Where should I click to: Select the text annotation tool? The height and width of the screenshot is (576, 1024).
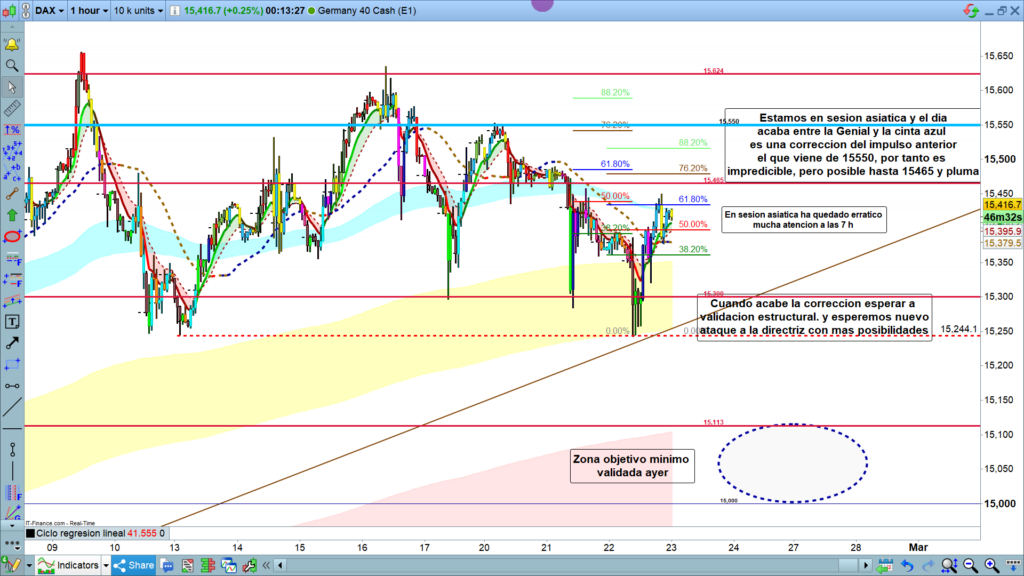click(x=12, y=322)
